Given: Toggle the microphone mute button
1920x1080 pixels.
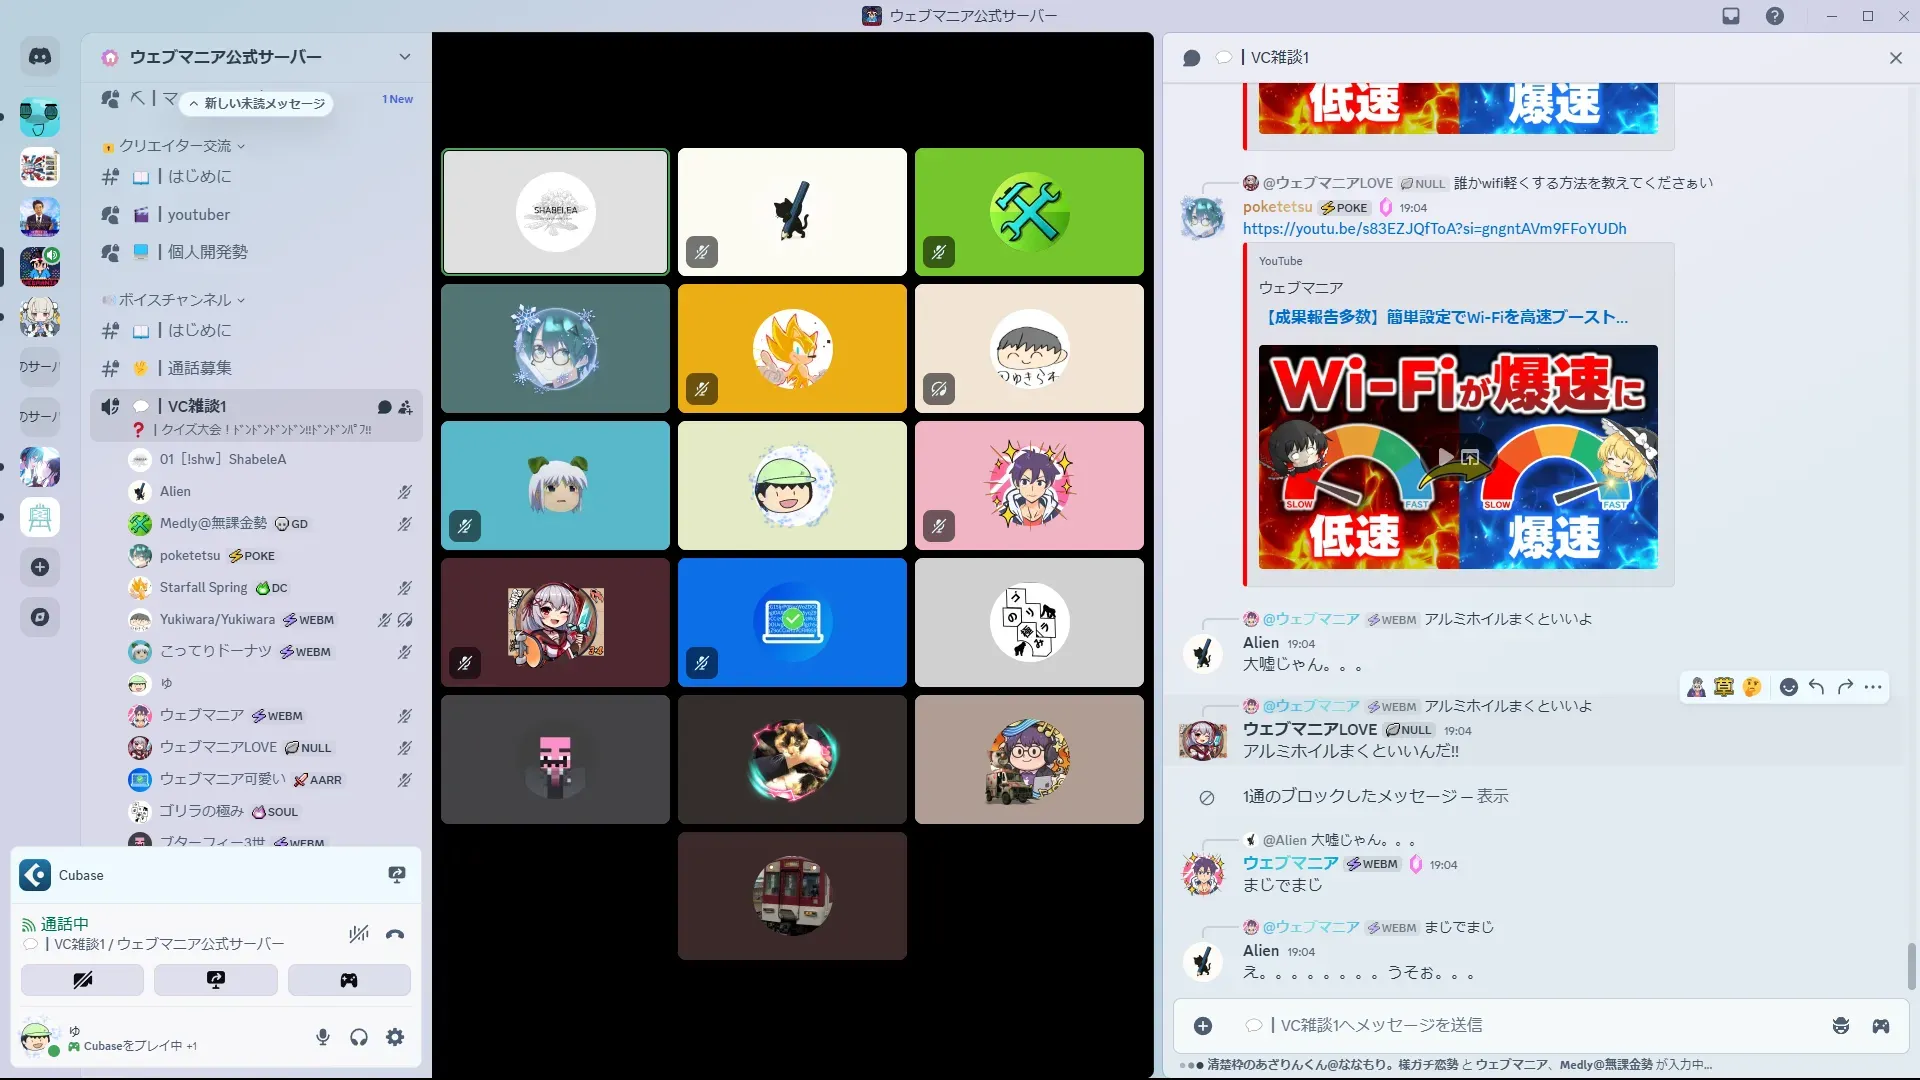Looking at the screenshot, I should [x=322, y=1037].
